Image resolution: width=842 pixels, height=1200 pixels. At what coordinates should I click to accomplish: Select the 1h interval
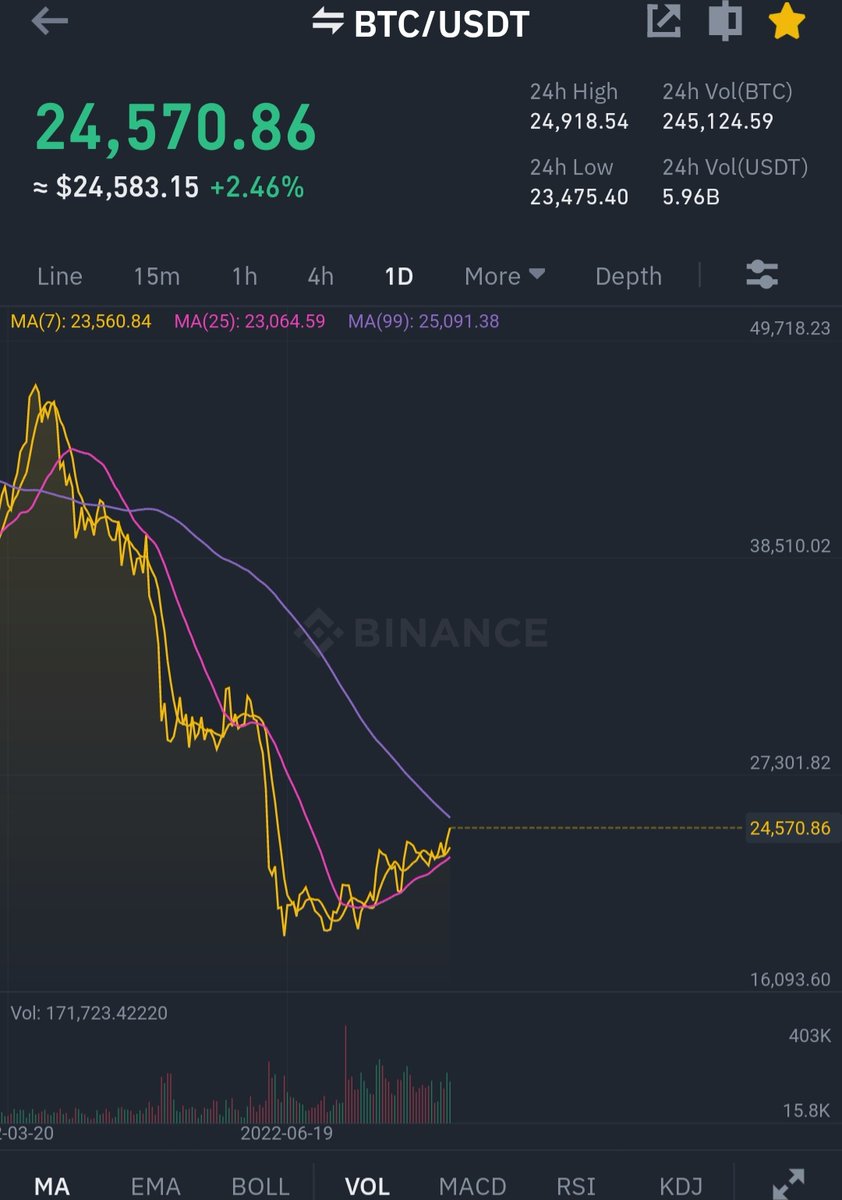(244, 276)
